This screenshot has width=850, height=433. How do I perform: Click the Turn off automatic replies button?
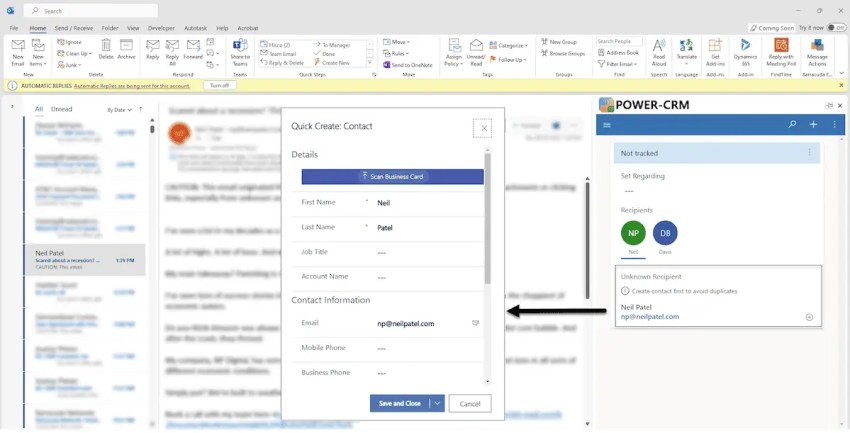pyautogui.click(x=220, y=86)
